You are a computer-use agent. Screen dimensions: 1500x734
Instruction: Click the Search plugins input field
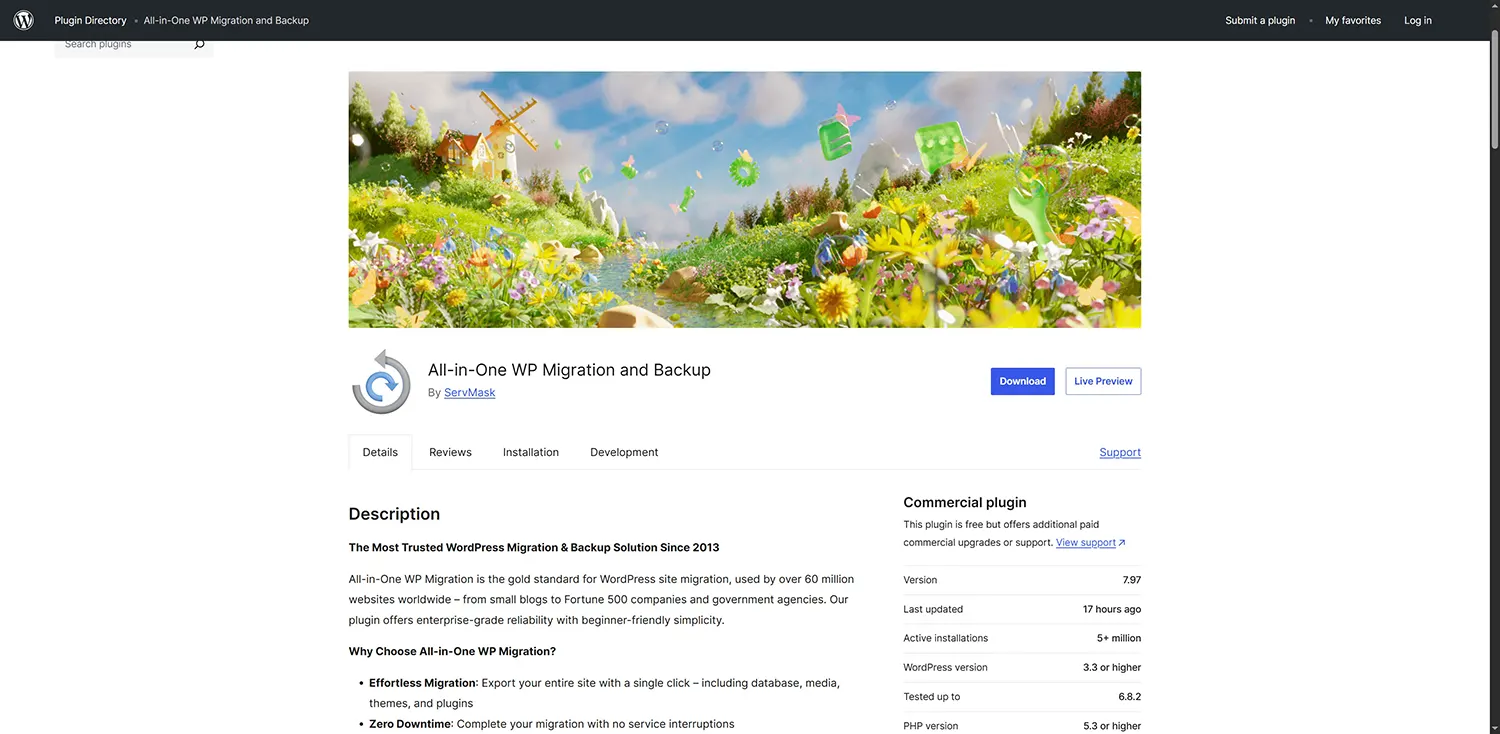point(120,44)
